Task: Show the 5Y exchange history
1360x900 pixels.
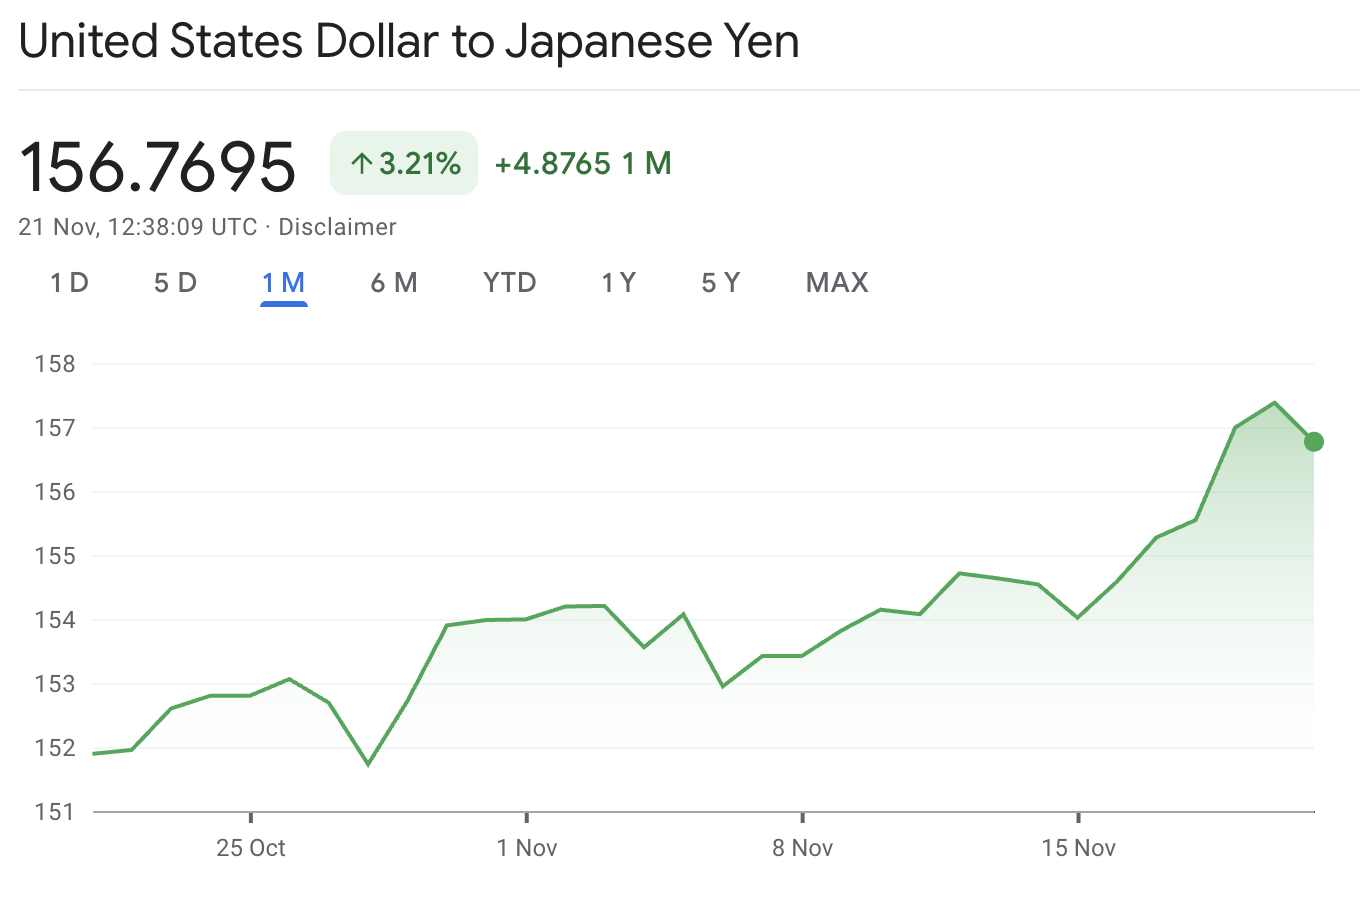Action: coord(720,283)
